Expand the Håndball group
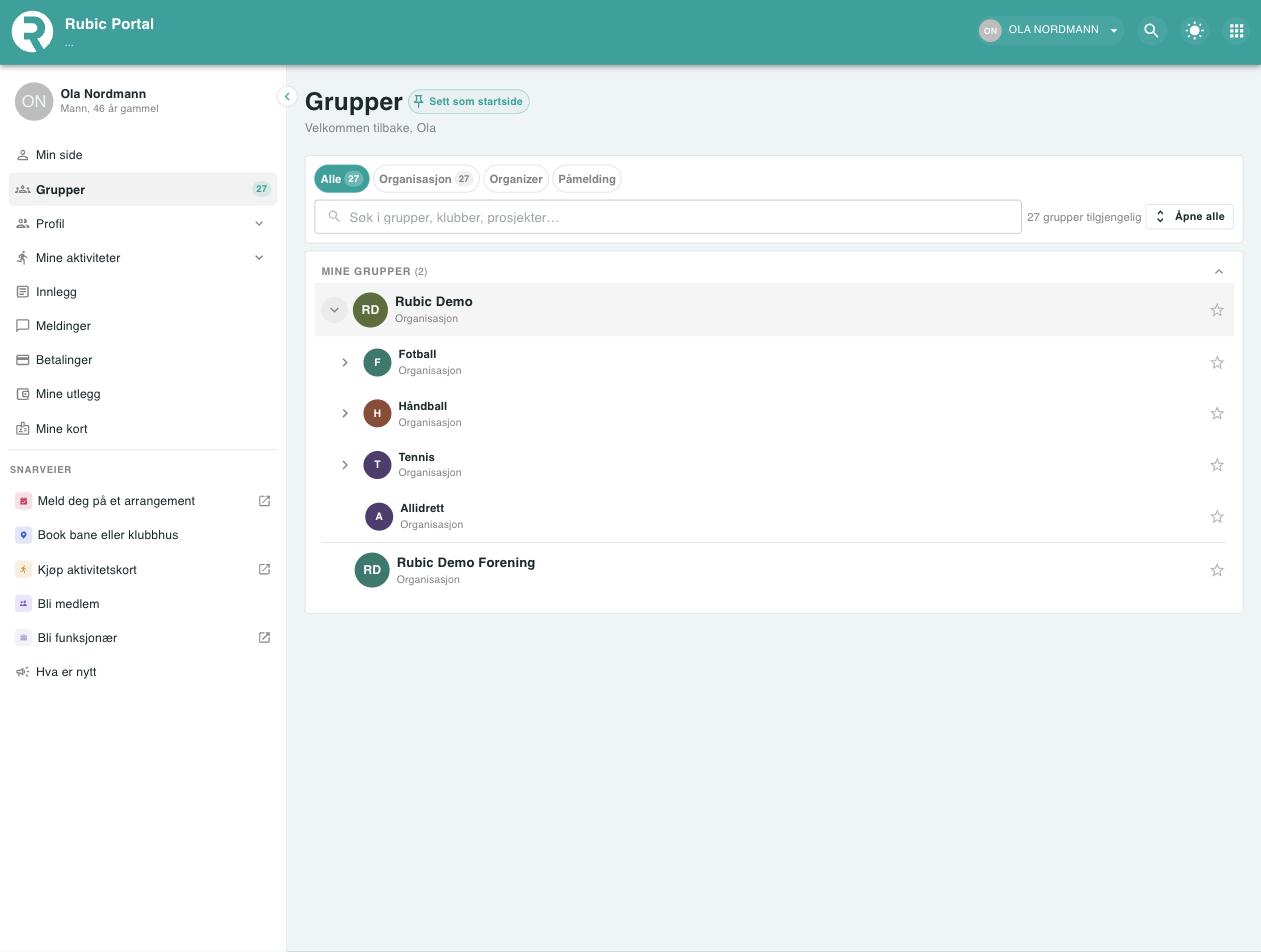 point(345,413)
